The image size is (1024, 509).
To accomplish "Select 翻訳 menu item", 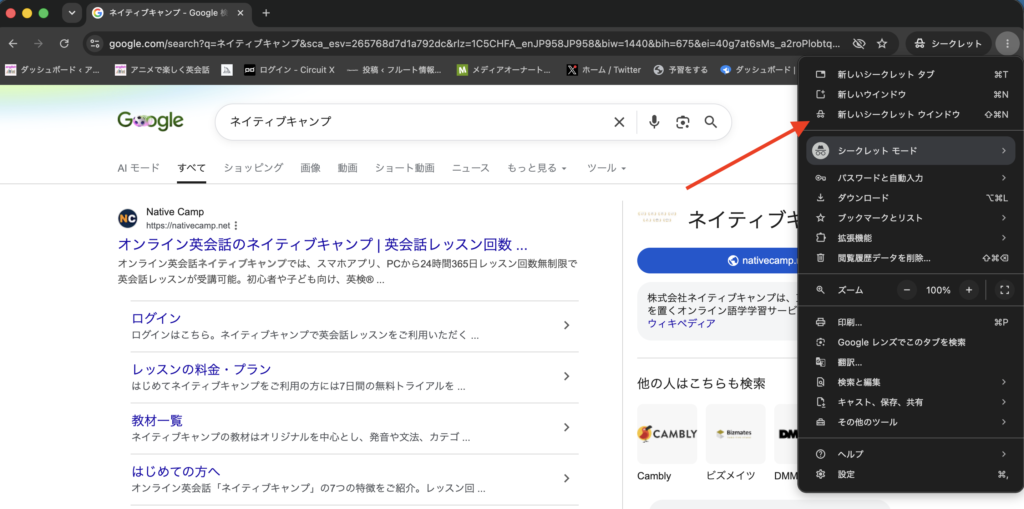I will click(x=911, y=362).
